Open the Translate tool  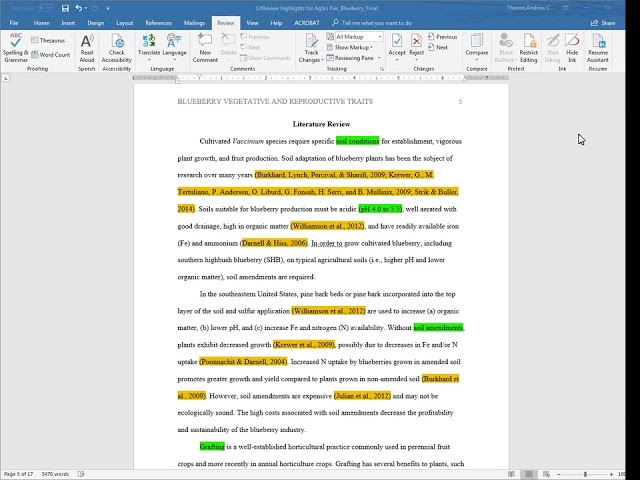[149, 48]
